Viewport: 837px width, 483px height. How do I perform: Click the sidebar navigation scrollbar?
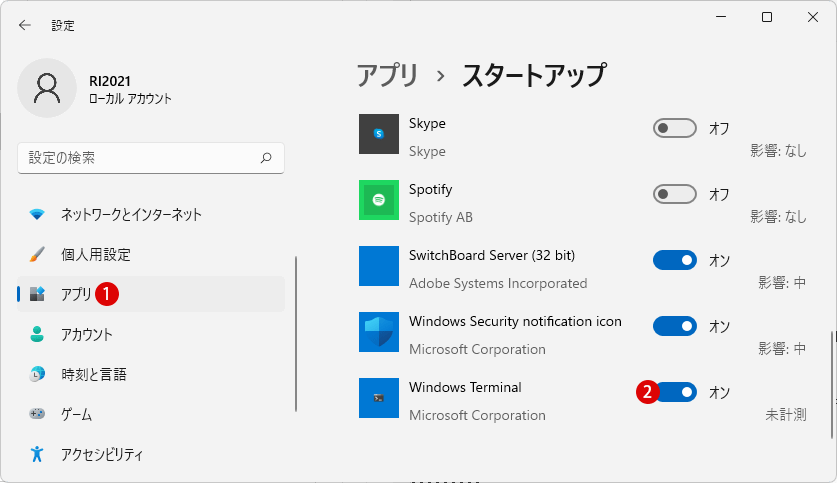[x=296, y=334]
